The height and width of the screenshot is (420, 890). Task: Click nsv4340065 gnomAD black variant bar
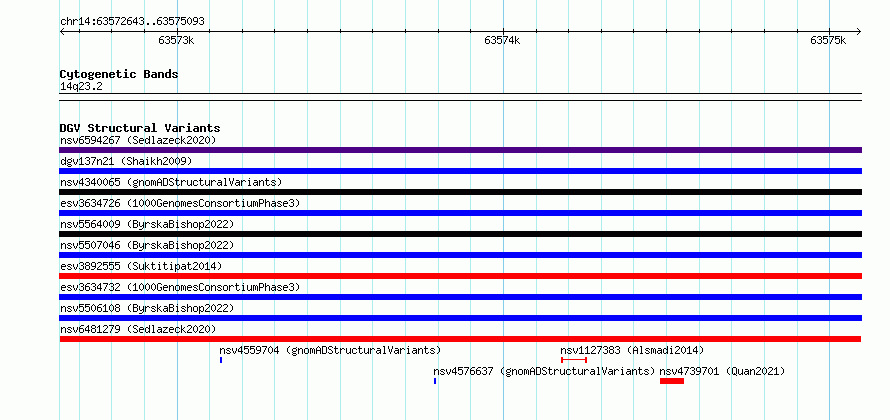[460, 192]
